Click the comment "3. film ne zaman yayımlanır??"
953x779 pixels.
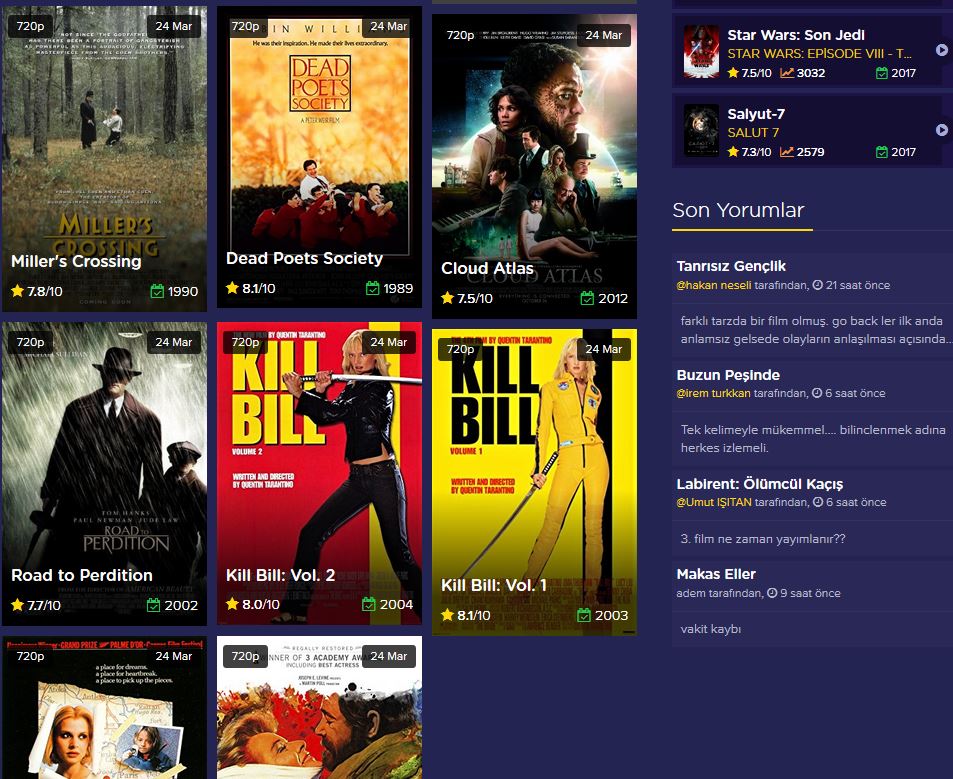click(763, 539)
